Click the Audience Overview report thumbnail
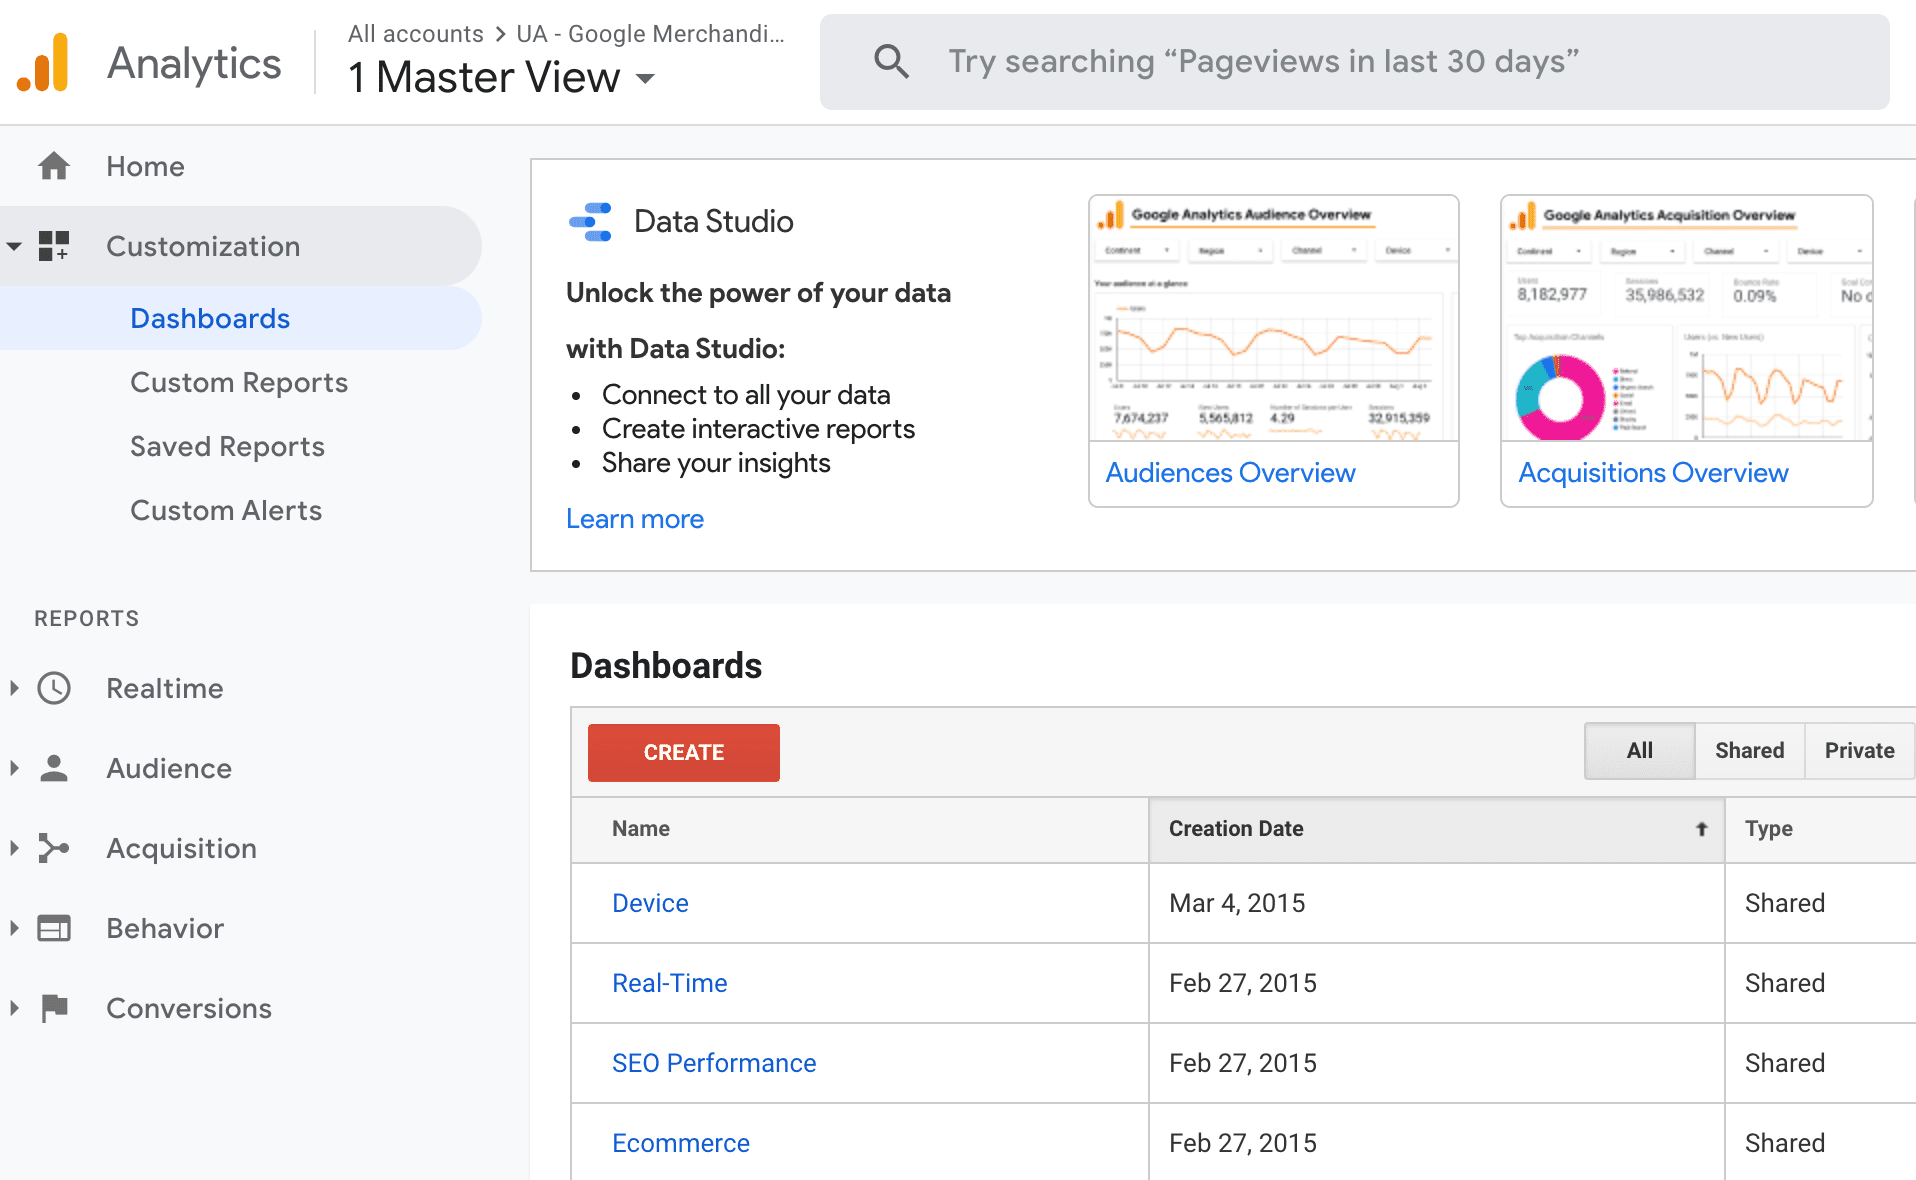The image size is (1916, 1180). (x=1274, y=318)
